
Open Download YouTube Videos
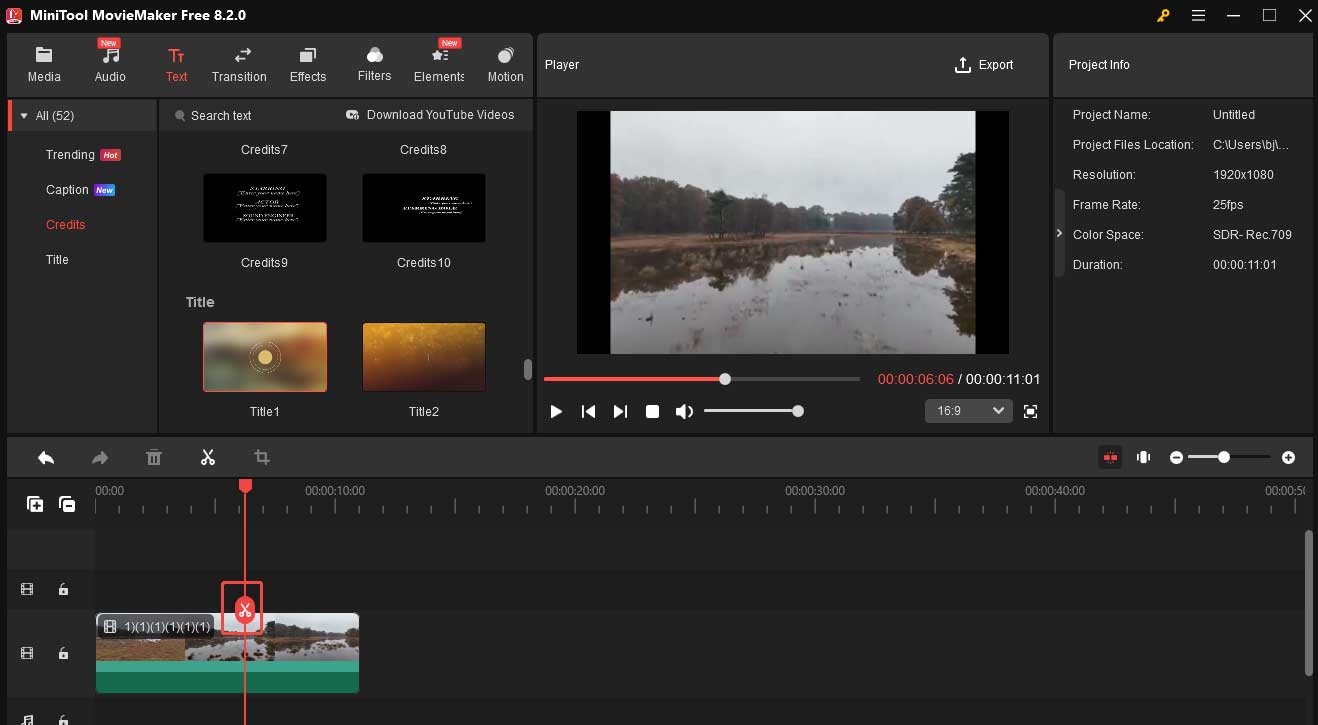point(430,115)
